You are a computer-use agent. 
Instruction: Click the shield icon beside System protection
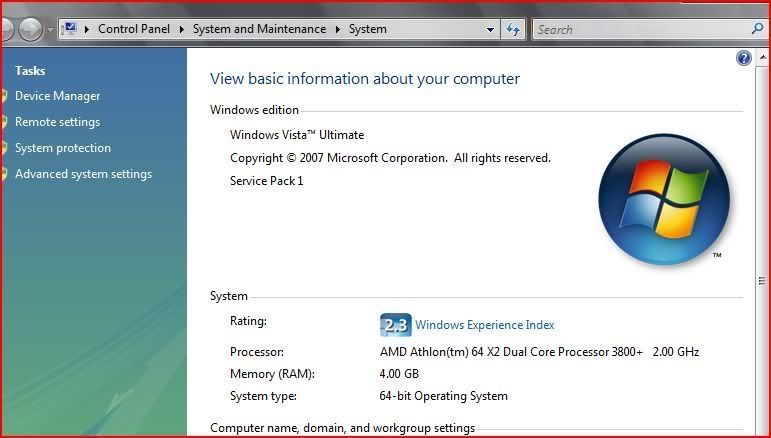[x=4, y=148]
